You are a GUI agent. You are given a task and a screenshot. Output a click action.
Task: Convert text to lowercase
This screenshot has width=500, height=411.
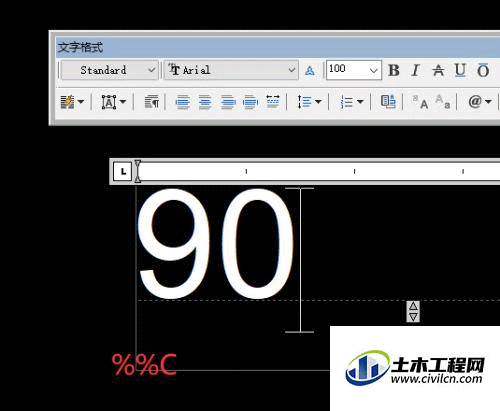coord(443,101)
